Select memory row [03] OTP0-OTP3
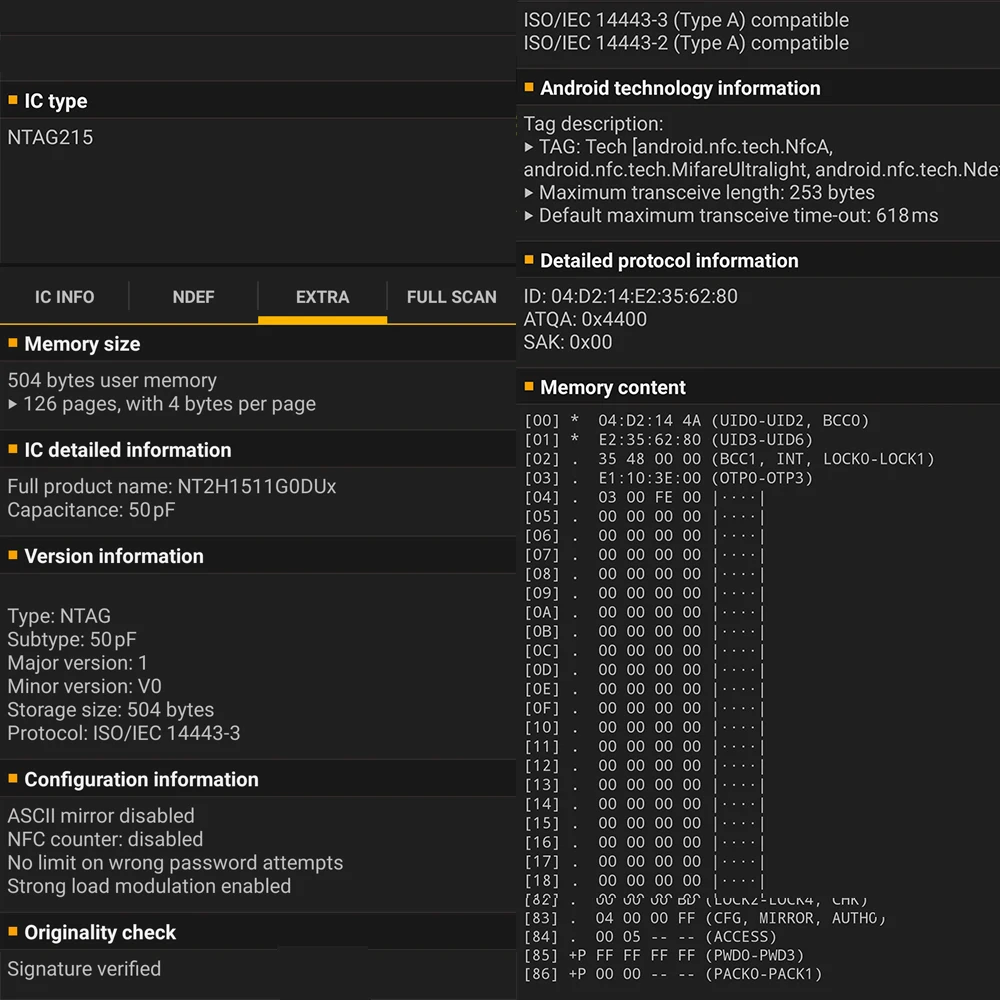 coord(668,478)
